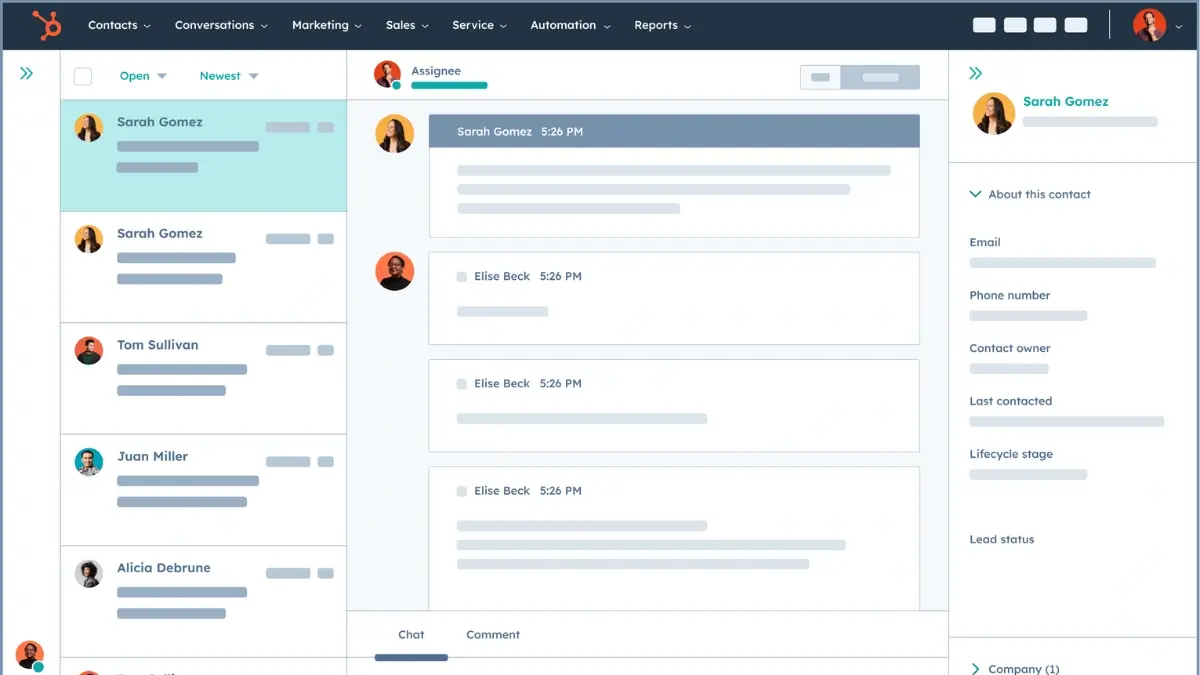
Task: Switch the view toggle in conversation header
Action: click(x=860, y=77)
